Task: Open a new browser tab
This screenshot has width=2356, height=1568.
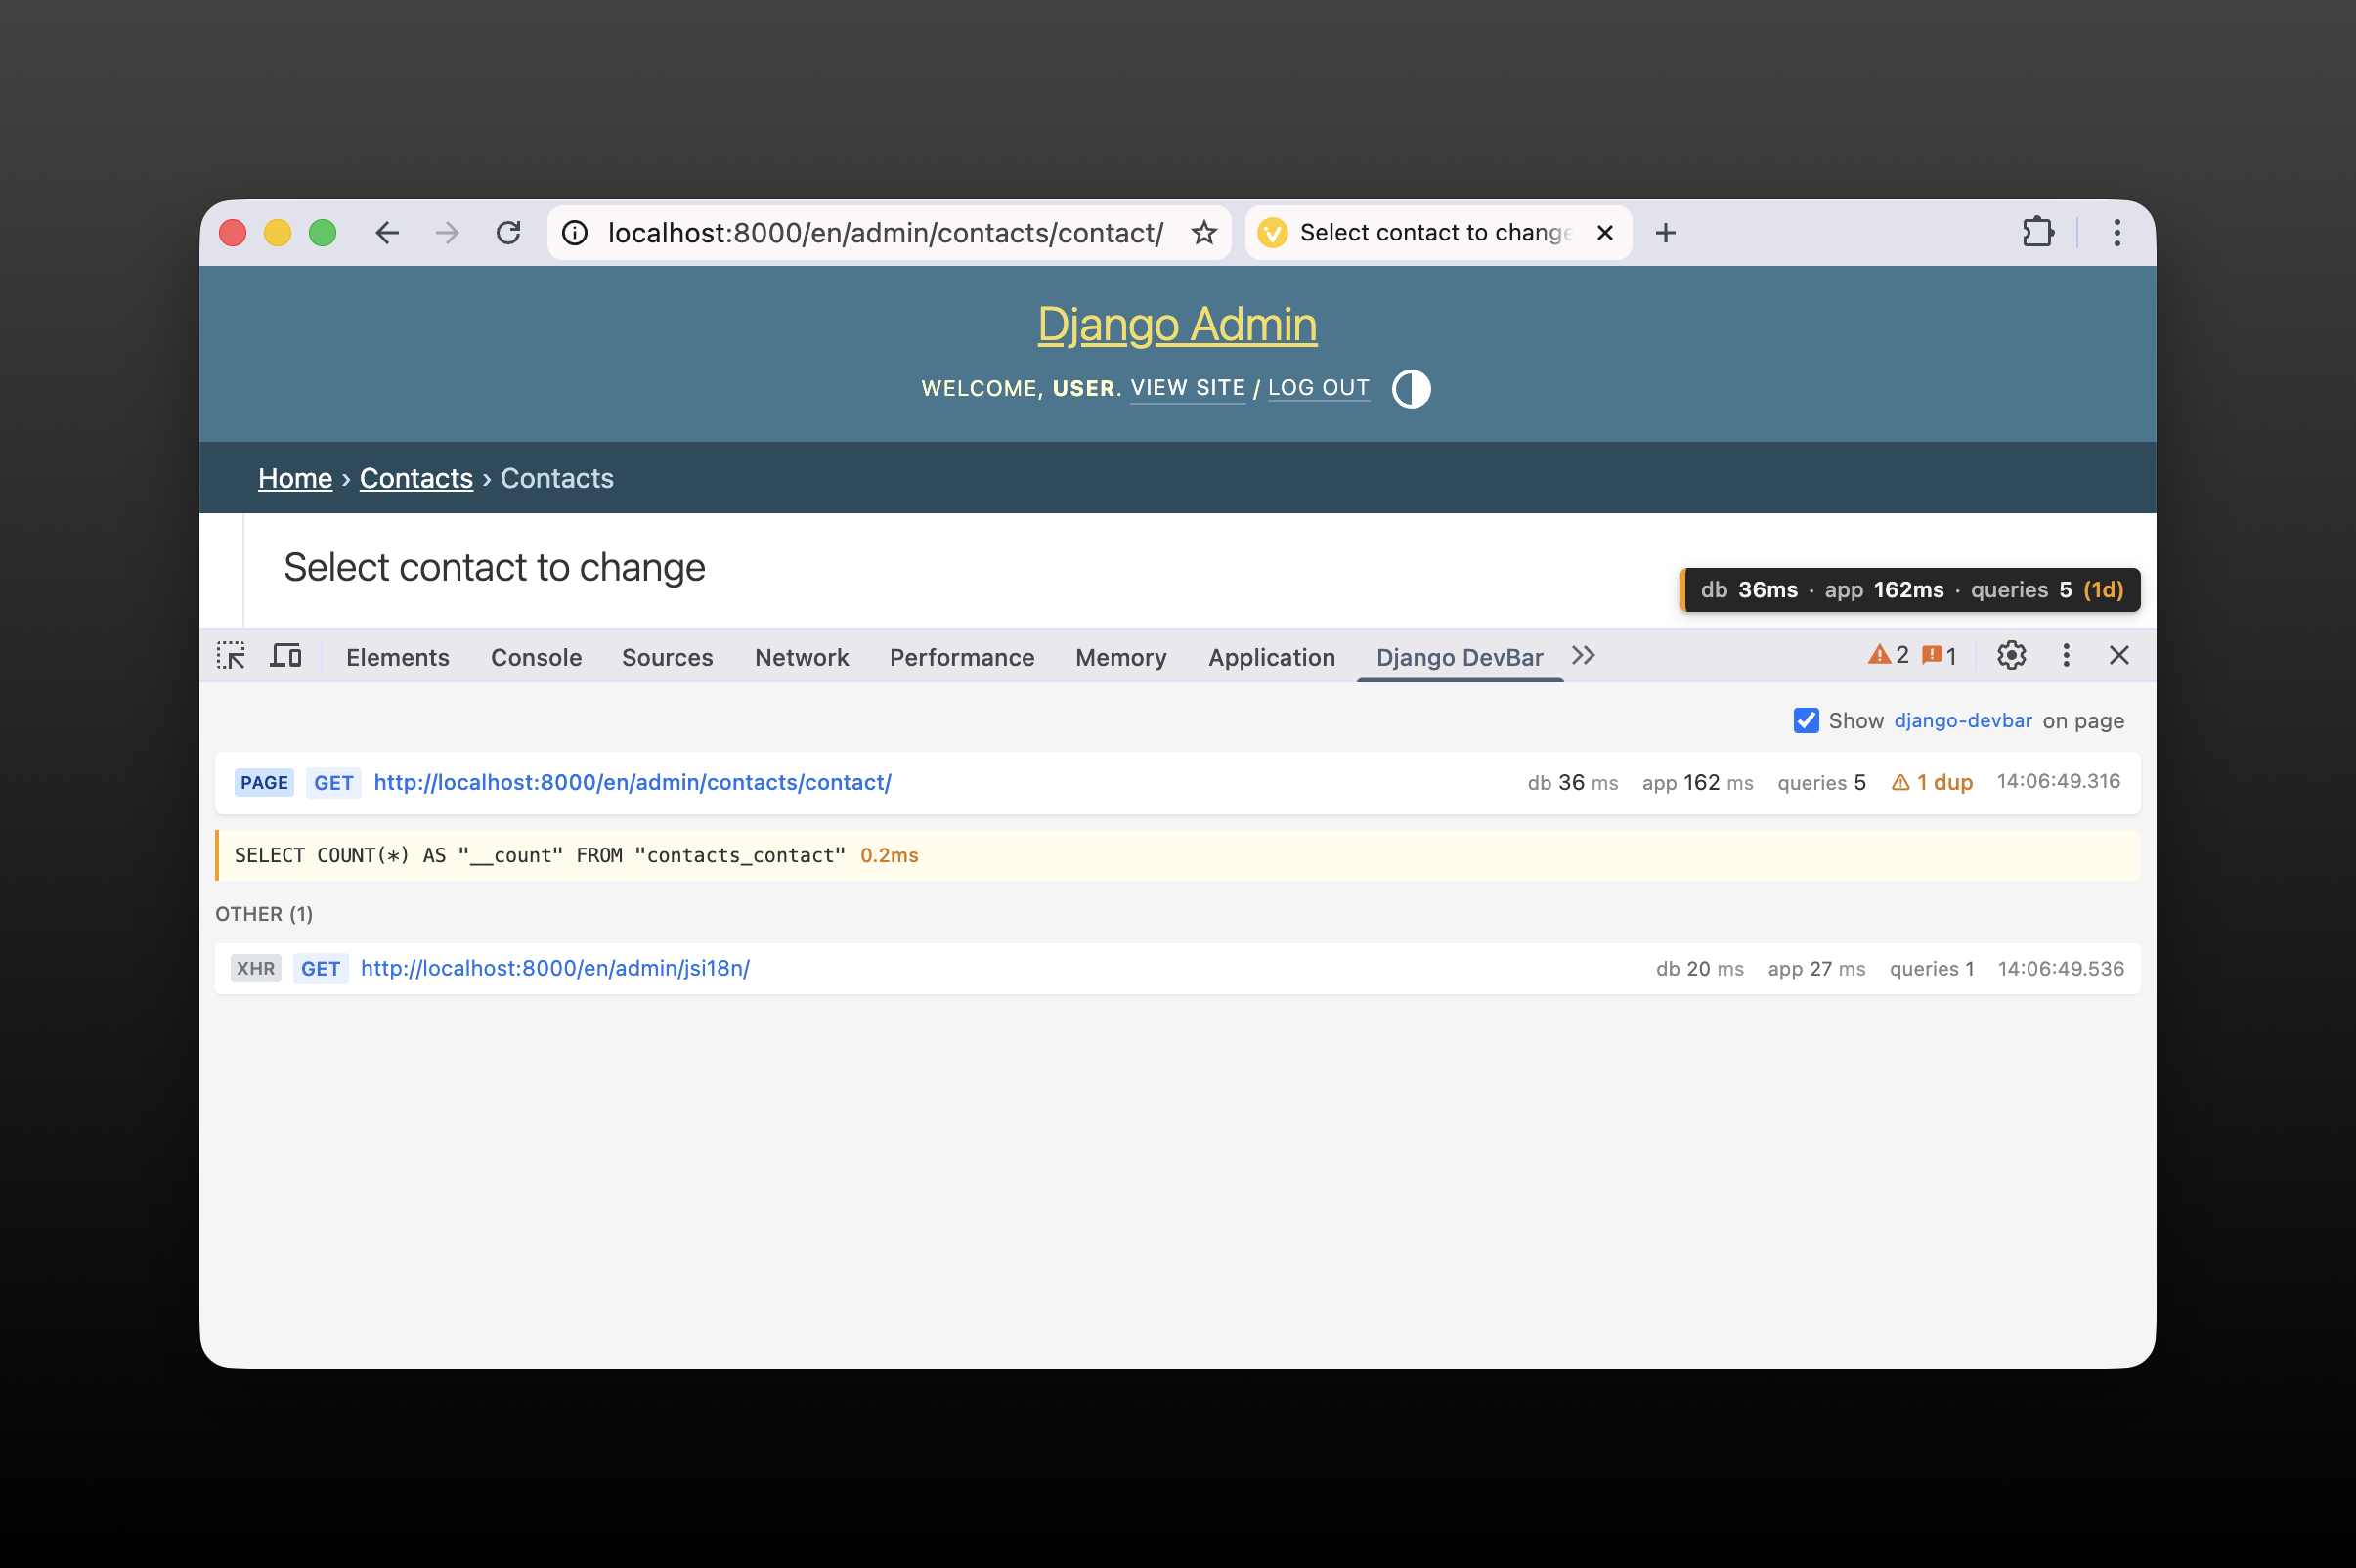Action: click(1665, 233)
